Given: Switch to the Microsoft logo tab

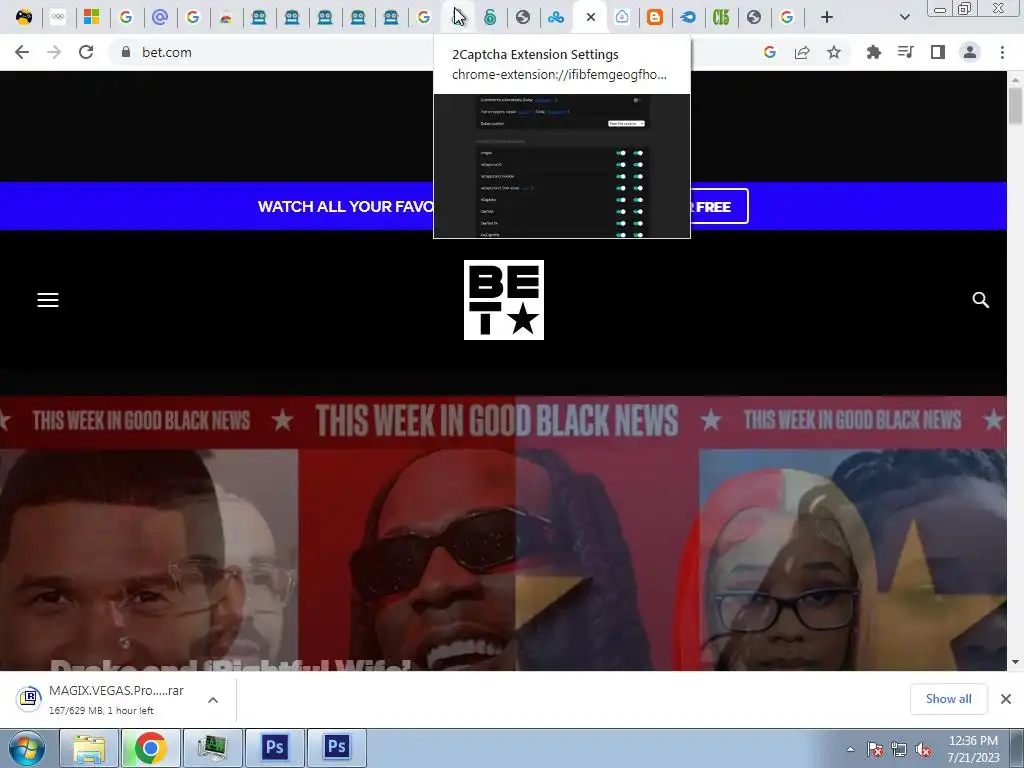Looking at the screenshot, I should [91, 17].
